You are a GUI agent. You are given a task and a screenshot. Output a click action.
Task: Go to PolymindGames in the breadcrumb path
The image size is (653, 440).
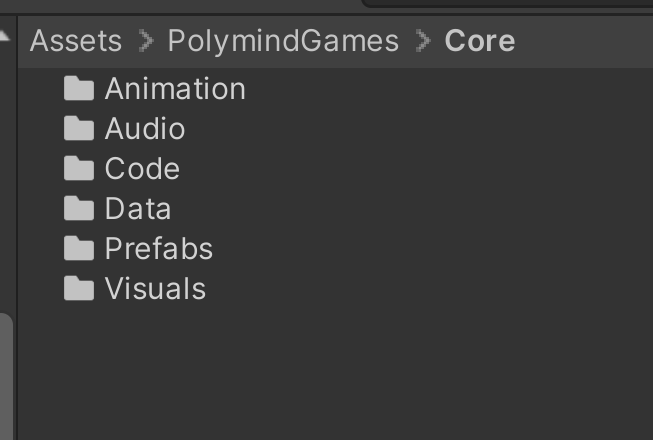(283, 41)
